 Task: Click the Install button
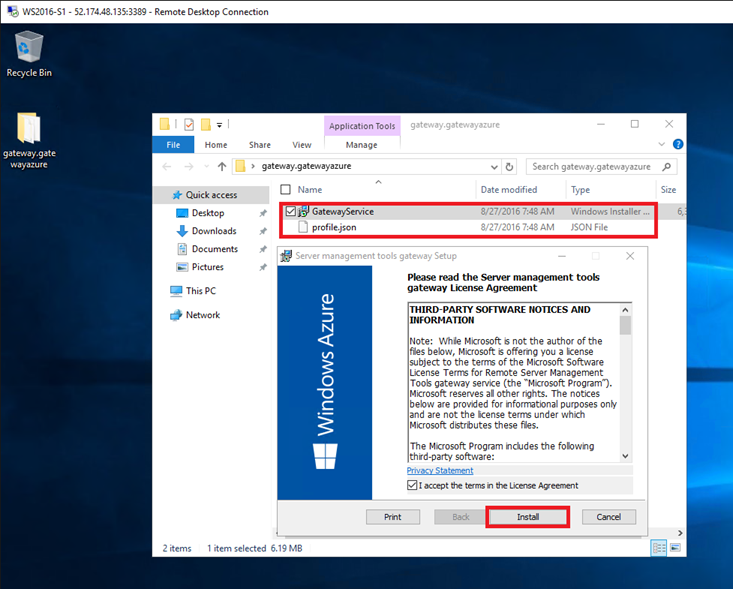pos(528,517)
